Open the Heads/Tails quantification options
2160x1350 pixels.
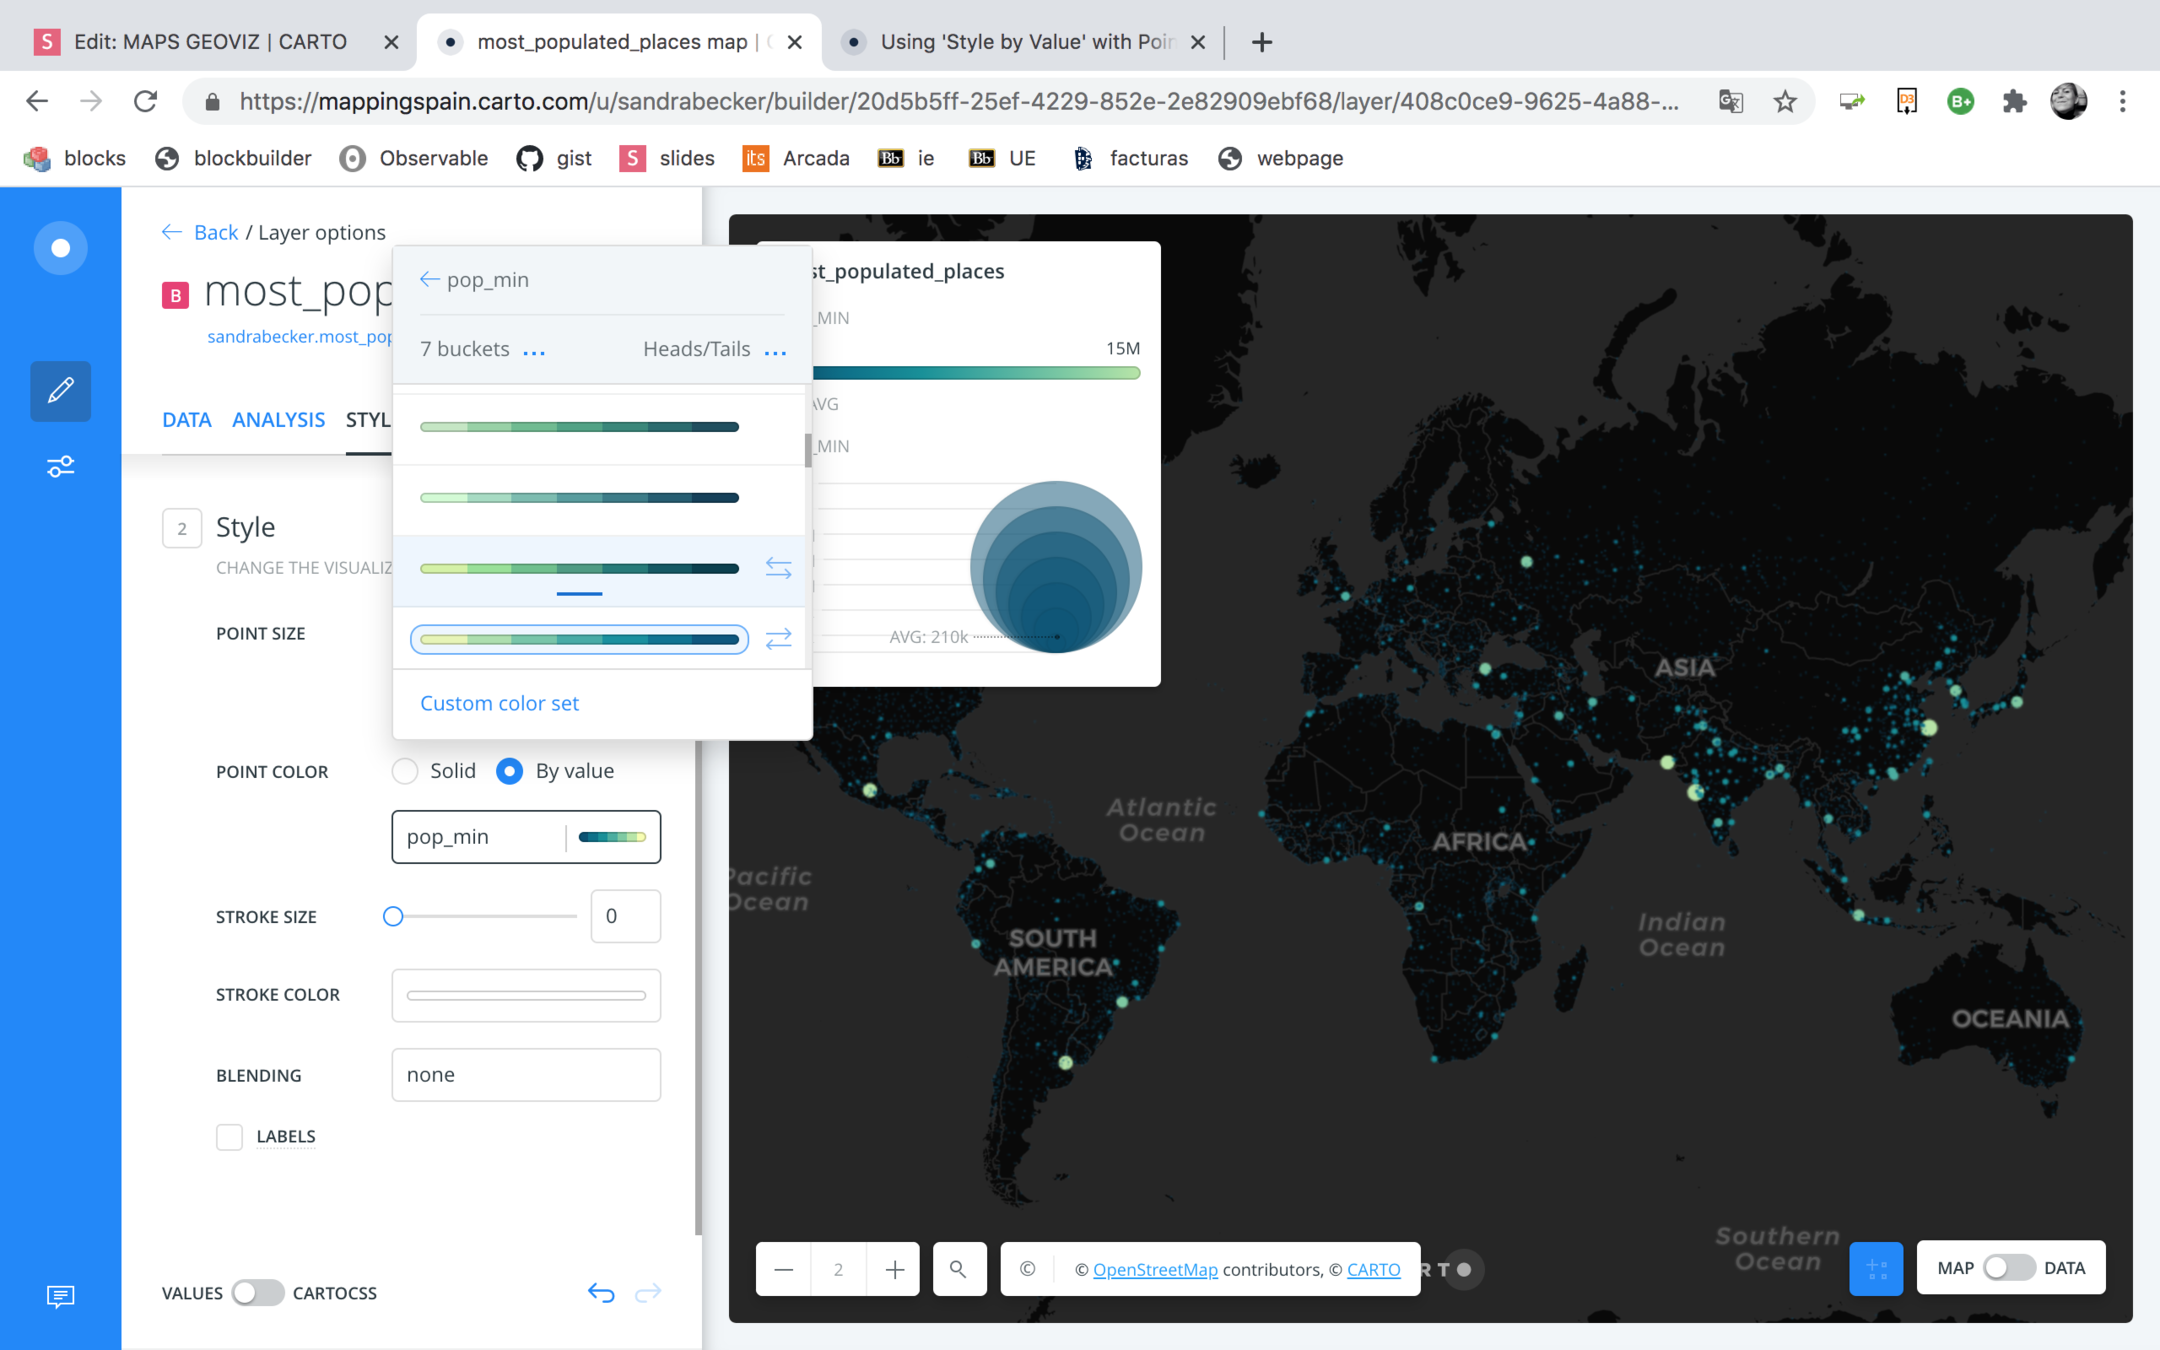click(x=775, y=351)
